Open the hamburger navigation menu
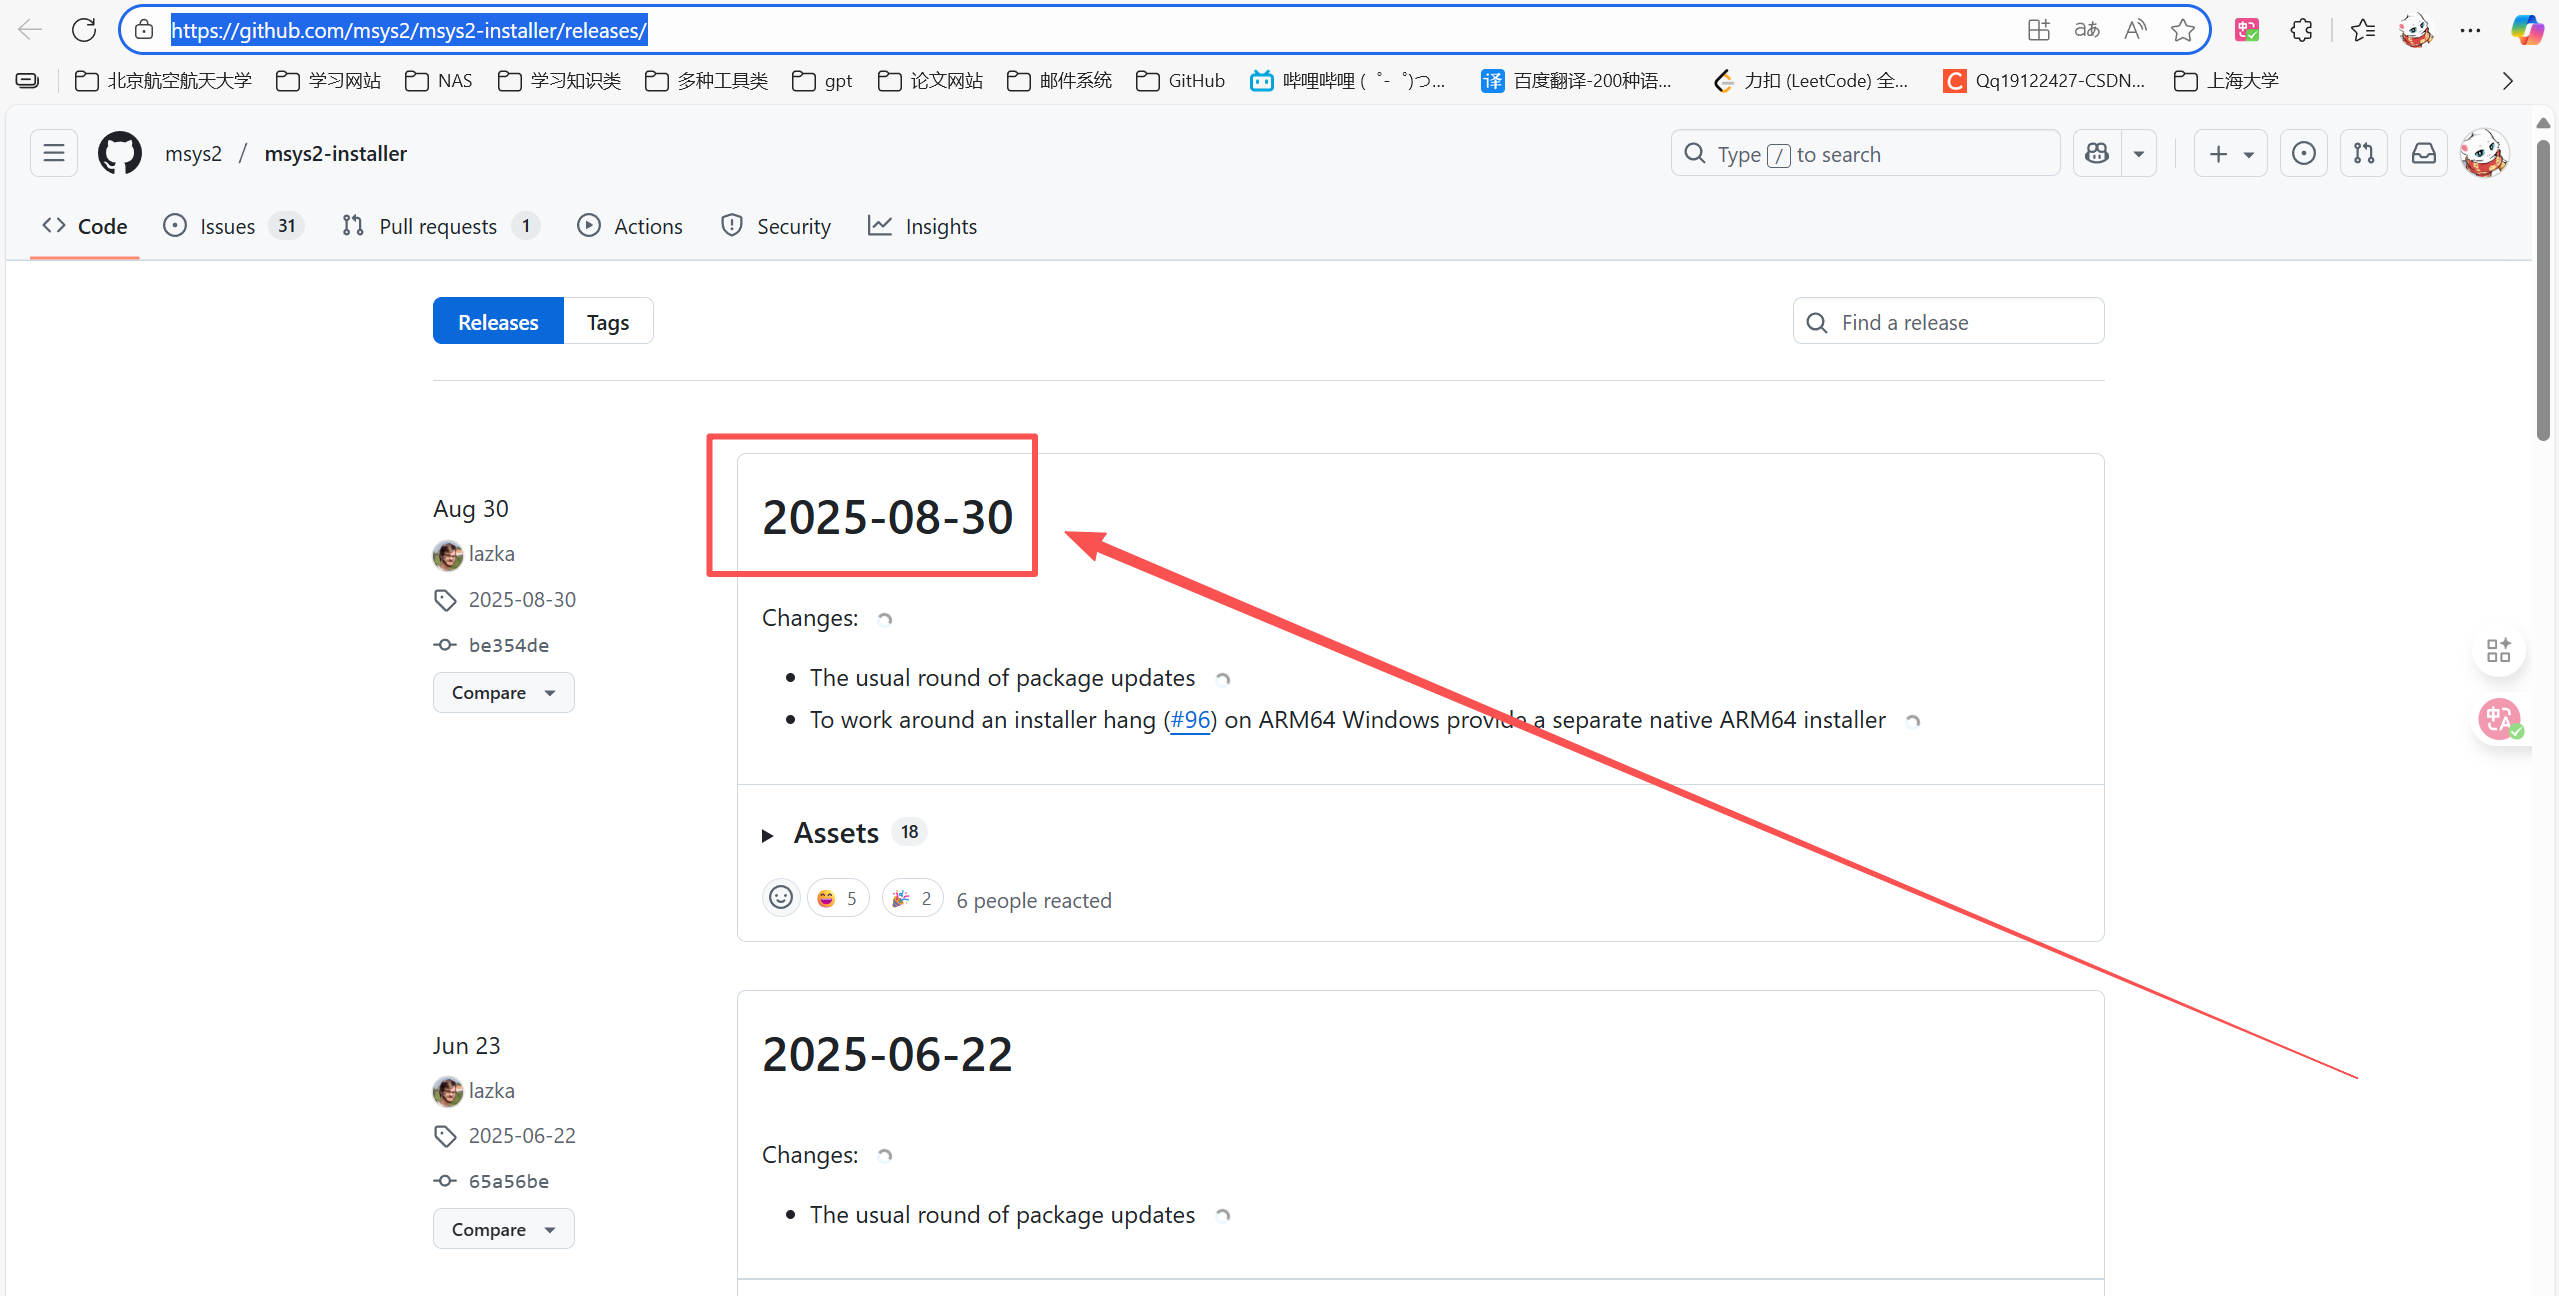The image size is (2559, 1296). pos(54,153)
